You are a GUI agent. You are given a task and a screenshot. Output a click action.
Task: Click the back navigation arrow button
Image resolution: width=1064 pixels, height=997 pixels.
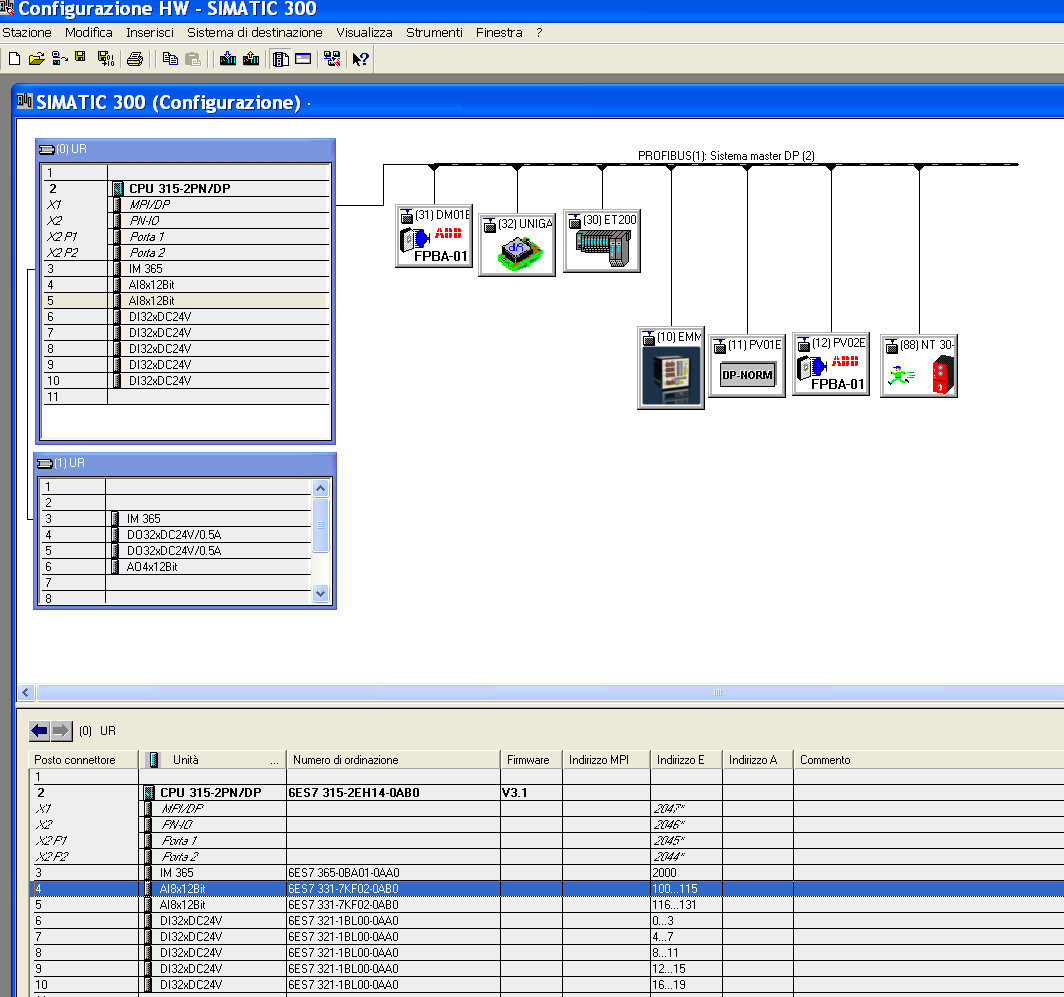pos(39,731)
